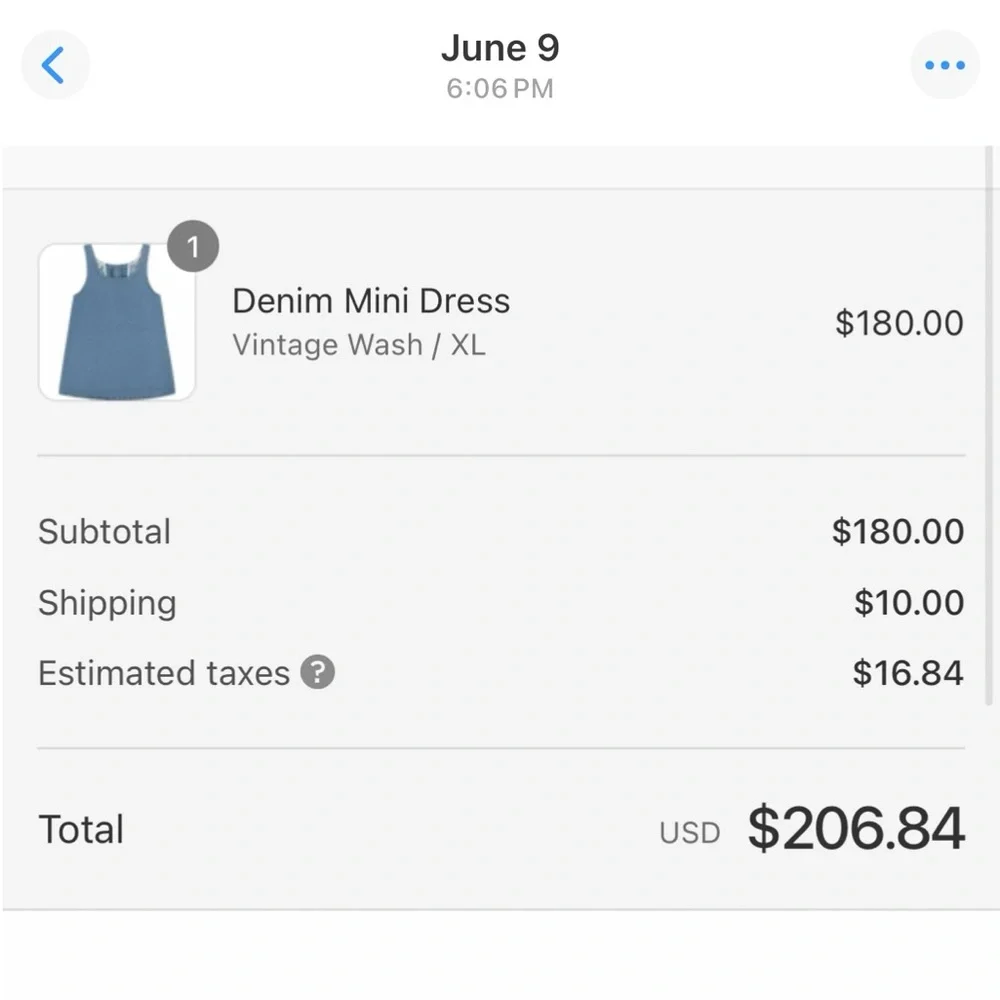The image size is (1000, 1000).
Task: Click the USD currency label
Action: pos(690,832)
